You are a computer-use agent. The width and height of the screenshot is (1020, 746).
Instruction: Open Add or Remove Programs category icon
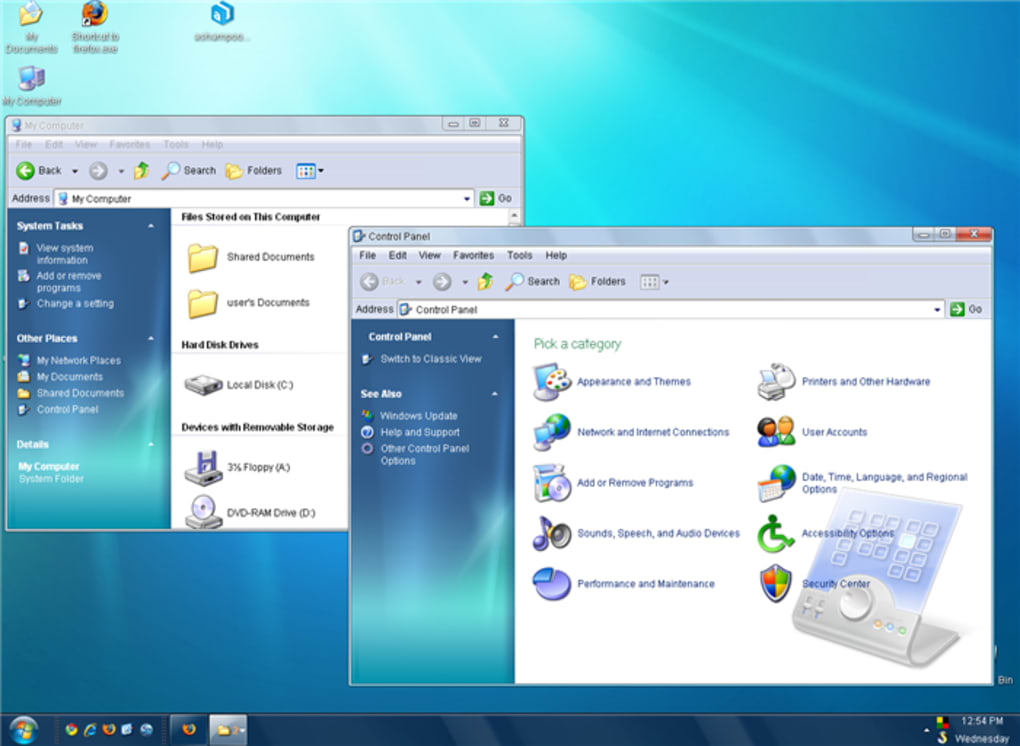[x=552, y=483]
